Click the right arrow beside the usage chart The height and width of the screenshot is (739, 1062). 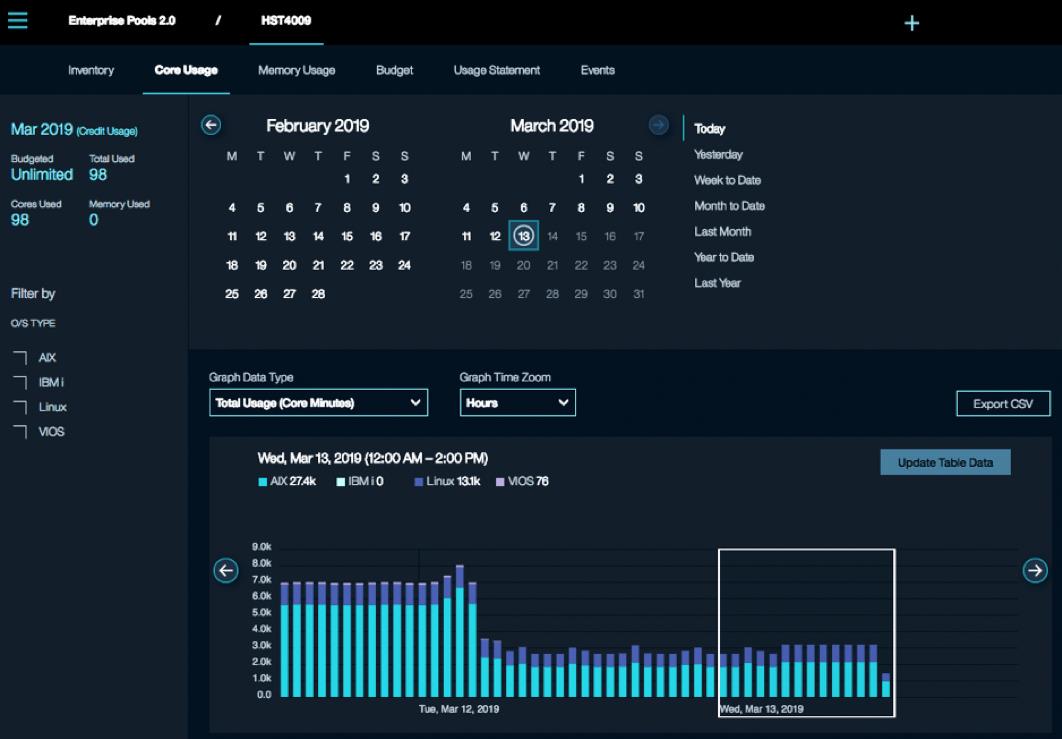click(x=1037, y=571)
